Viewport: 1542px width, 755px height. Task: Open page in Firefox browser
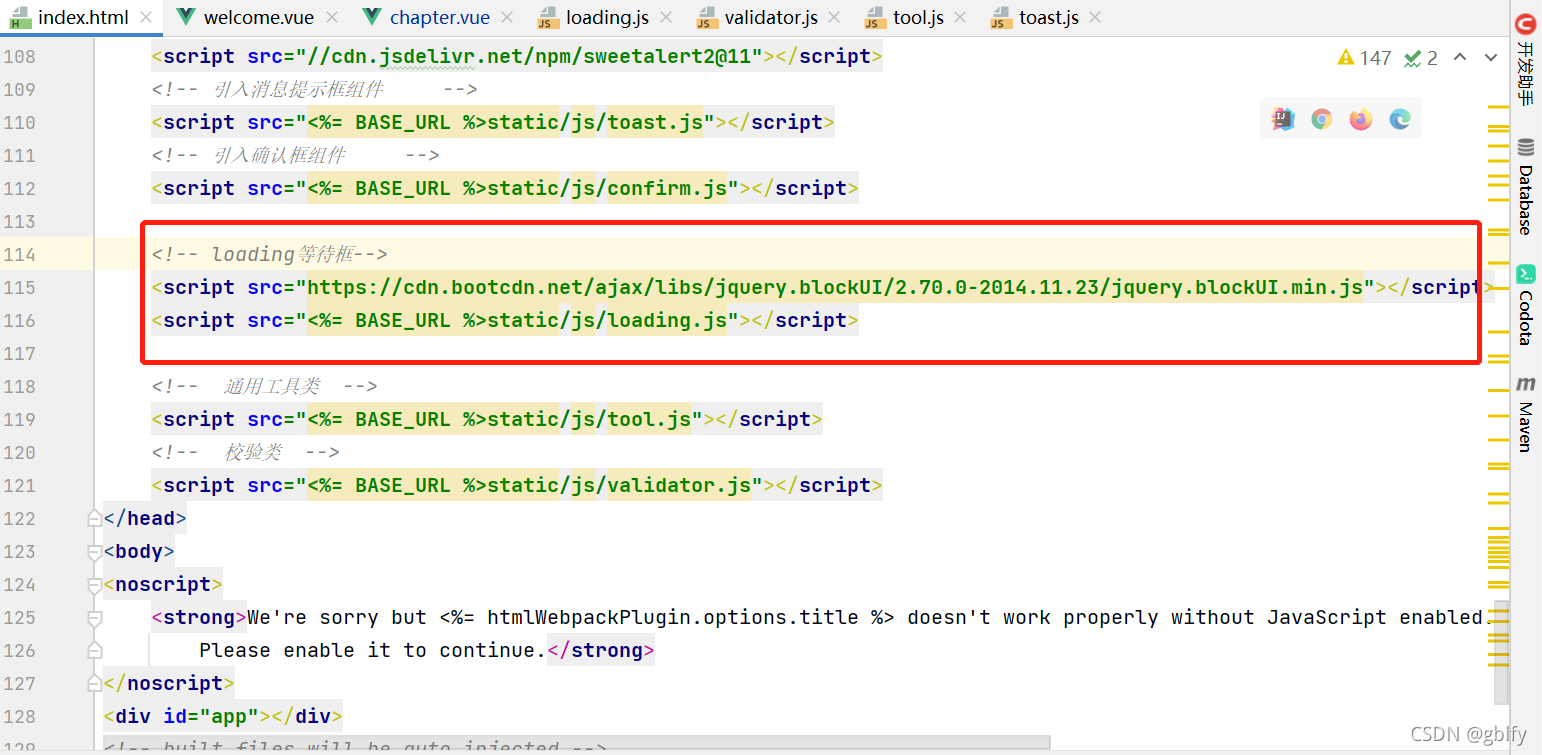point(1361,119)
